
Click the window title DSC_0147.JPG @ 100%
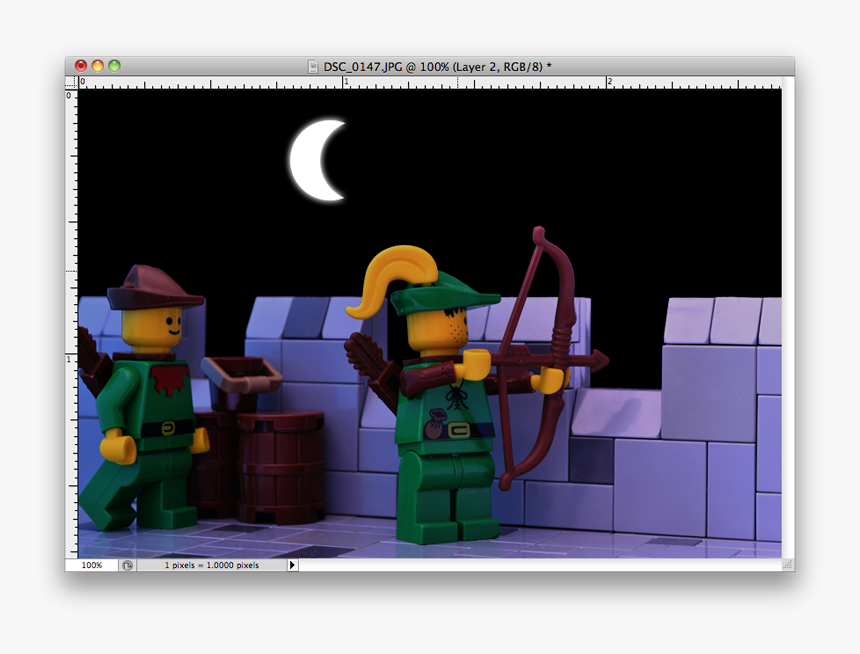click(437, 67)
